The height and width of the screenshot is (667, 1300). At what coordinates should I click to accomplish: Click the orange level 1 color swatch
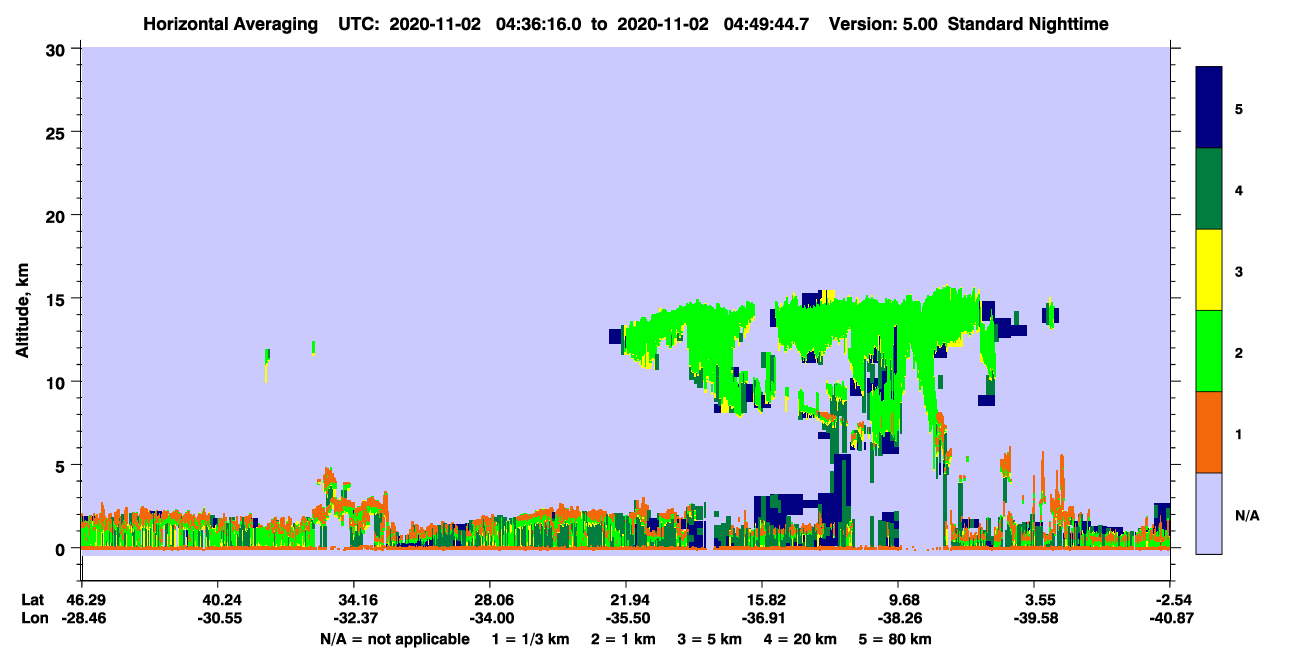pos(1209,432)
